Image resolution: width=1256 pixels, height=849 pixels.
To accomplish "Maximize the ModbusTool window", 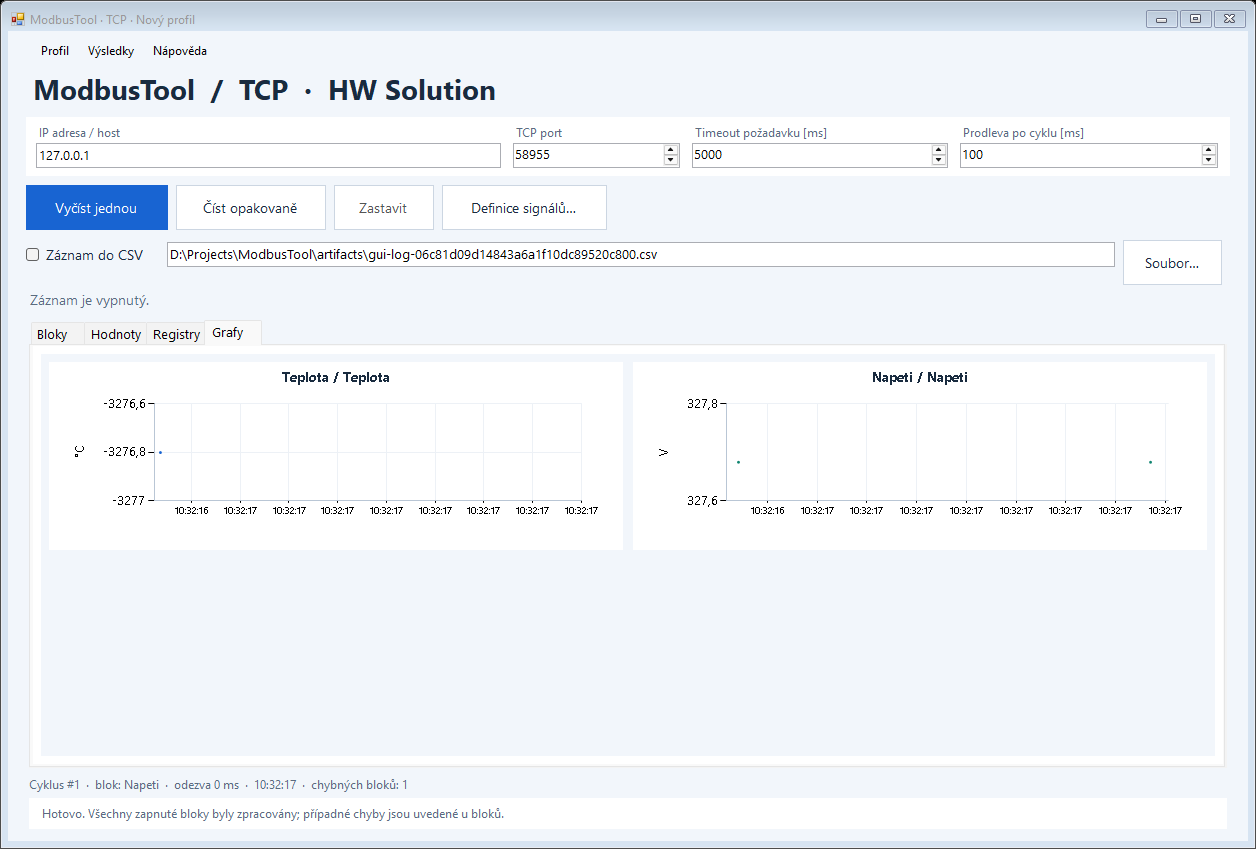I will (x=1195, y=18).
